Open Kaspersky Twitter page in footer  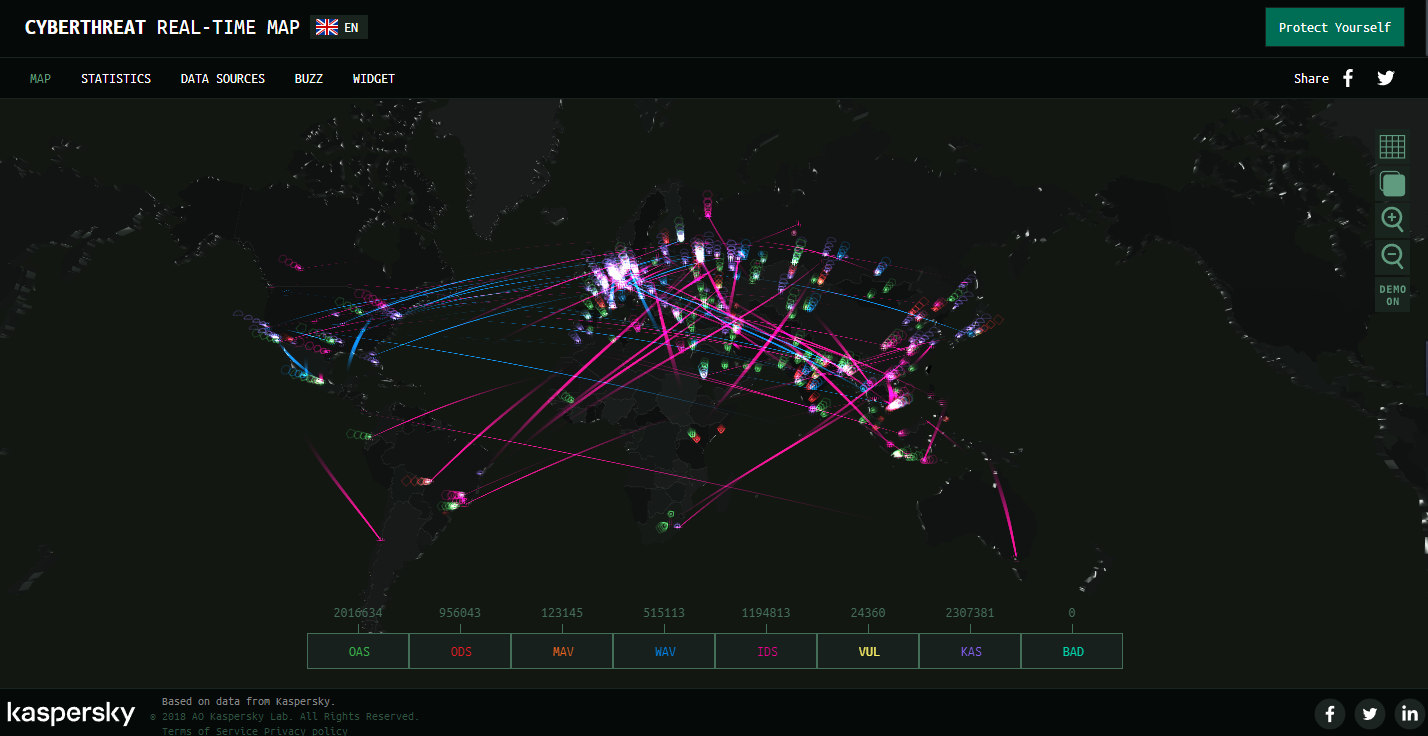click(1370, 713)
